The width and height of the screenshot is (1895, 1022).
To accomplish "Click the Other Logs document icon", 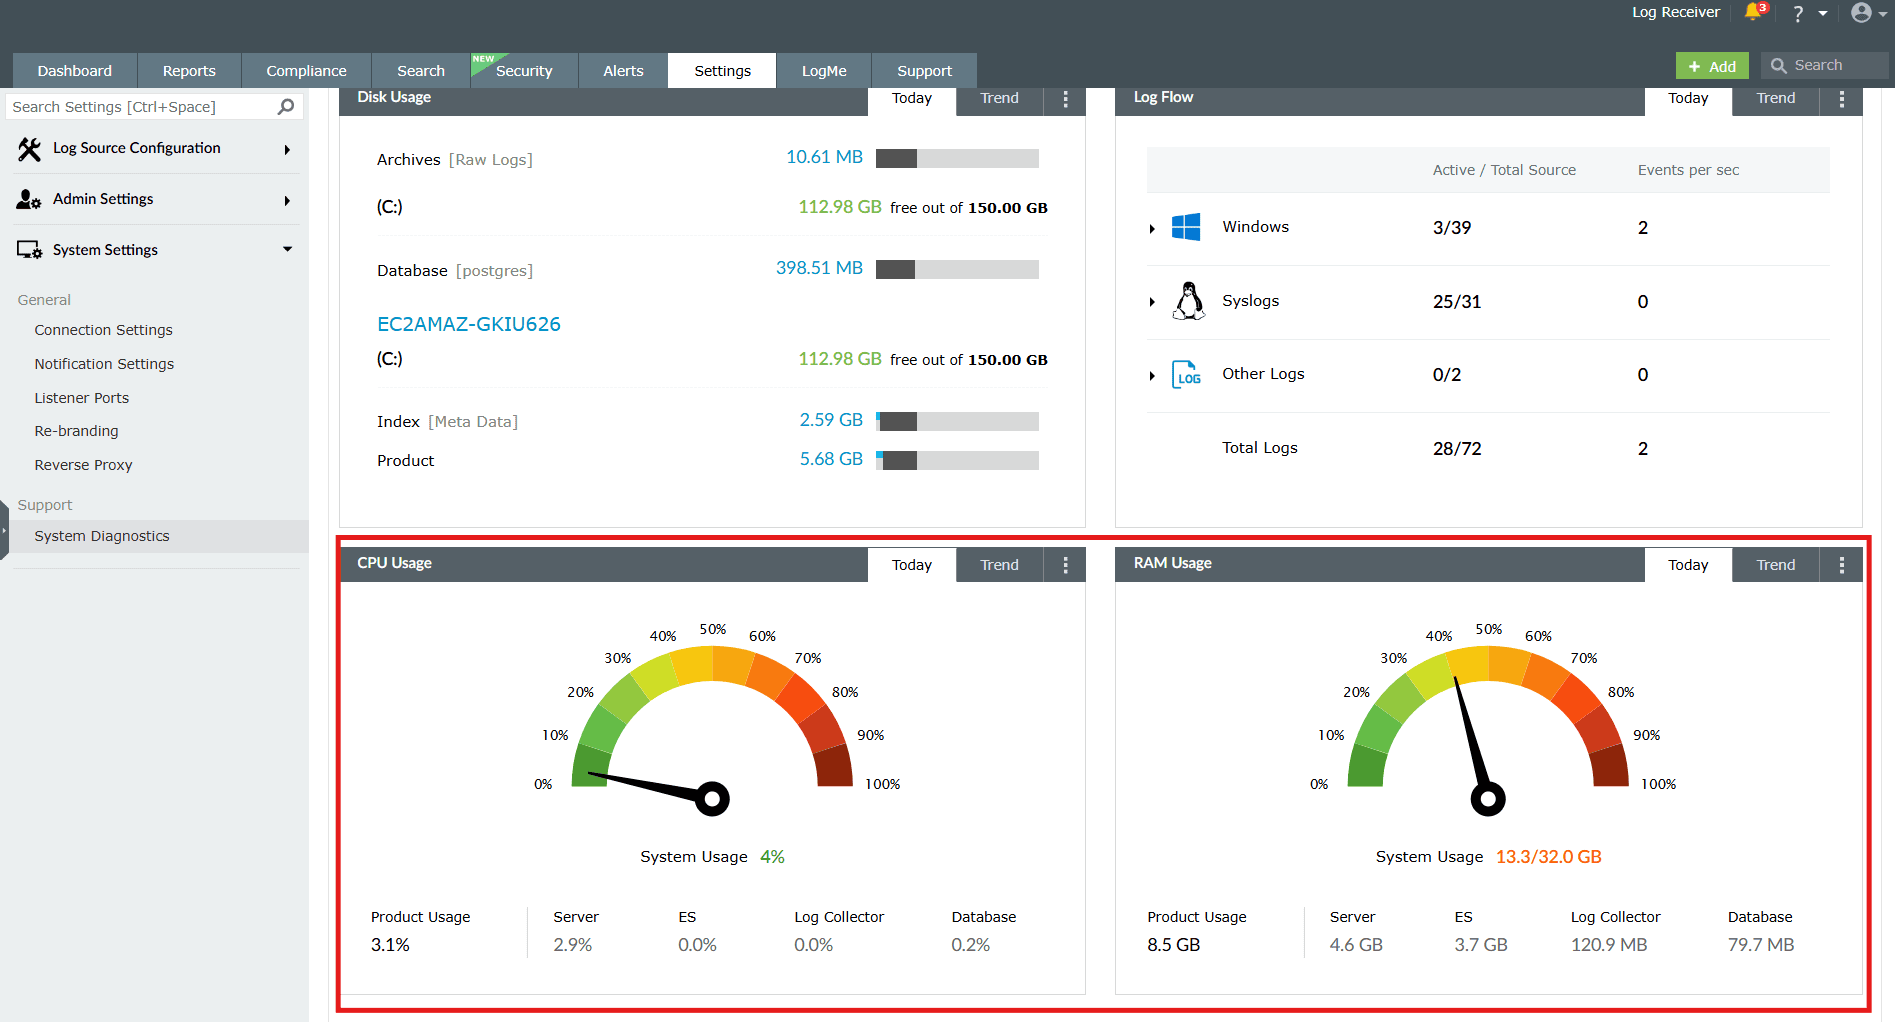I will pyautogui.click(x=1187, y=374).
